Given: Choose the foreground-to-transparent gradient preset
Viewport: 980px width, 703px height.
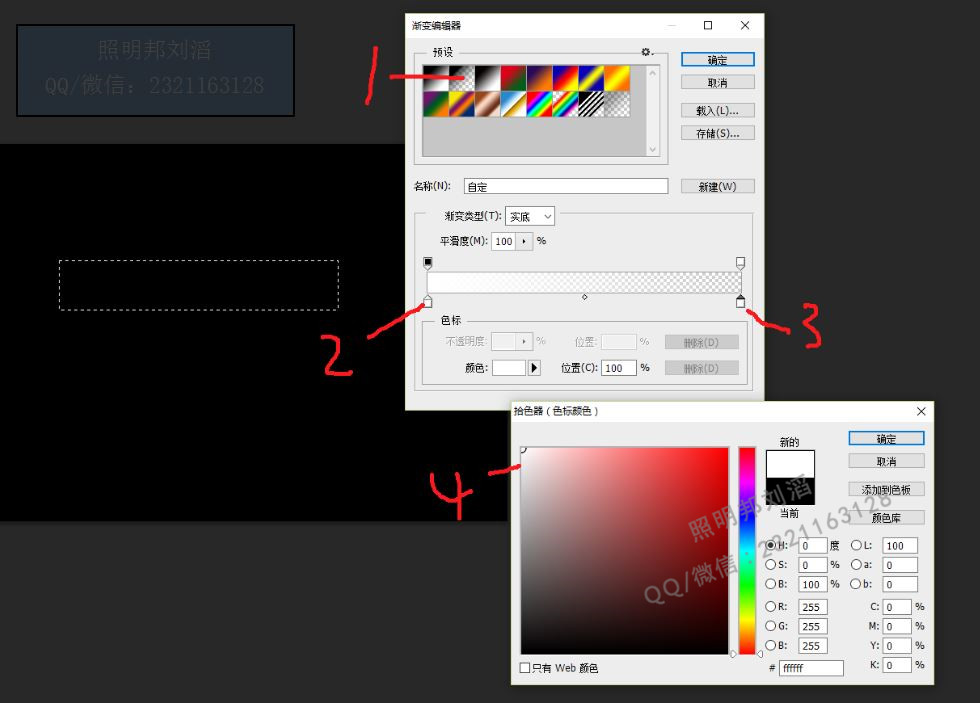Looking at the screenshot, I should coord(462,78).
